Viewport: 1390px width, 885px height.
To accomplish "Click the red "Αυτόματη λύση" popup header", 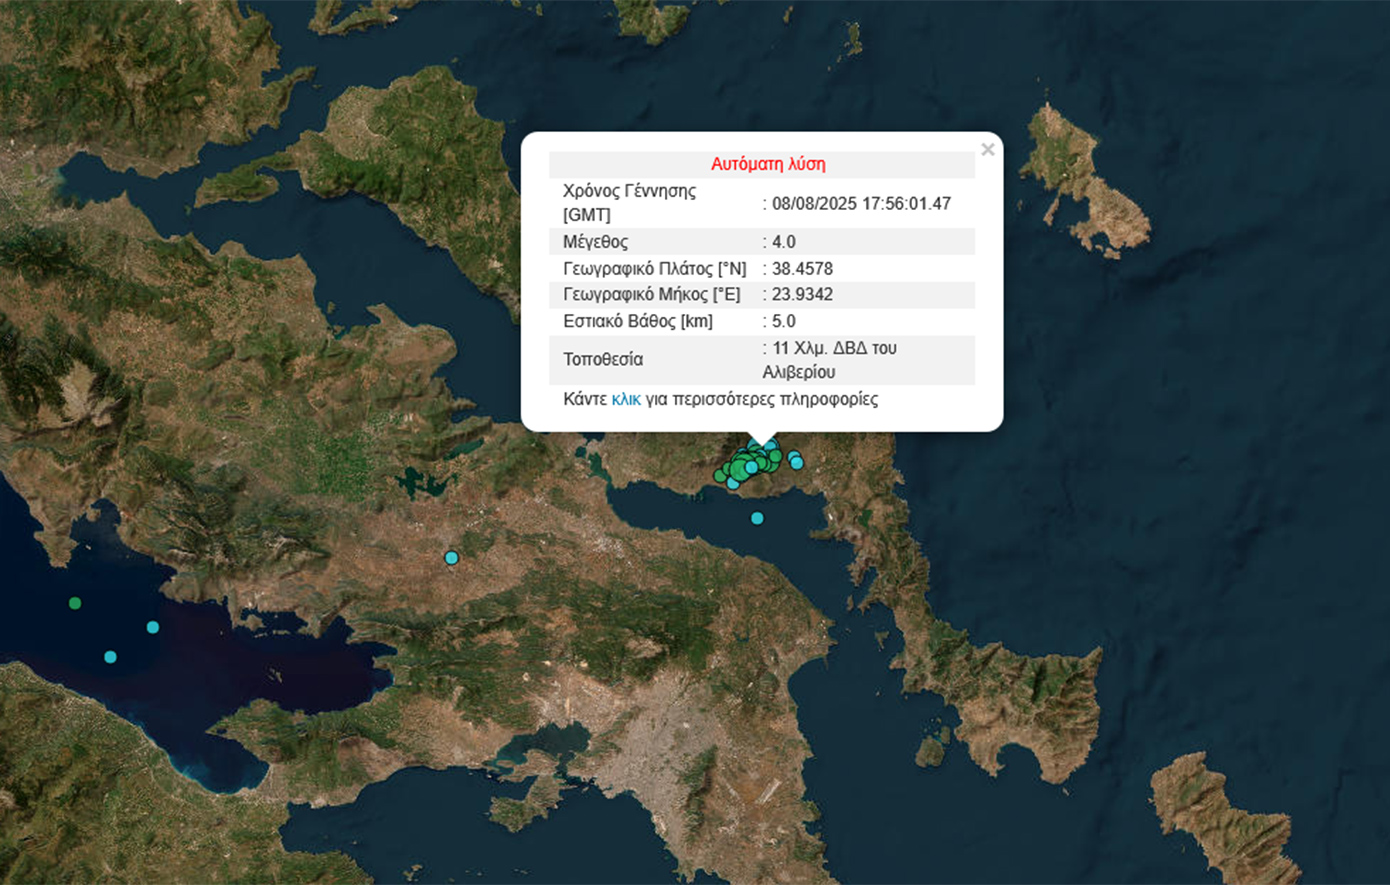I will coord(768,164).
